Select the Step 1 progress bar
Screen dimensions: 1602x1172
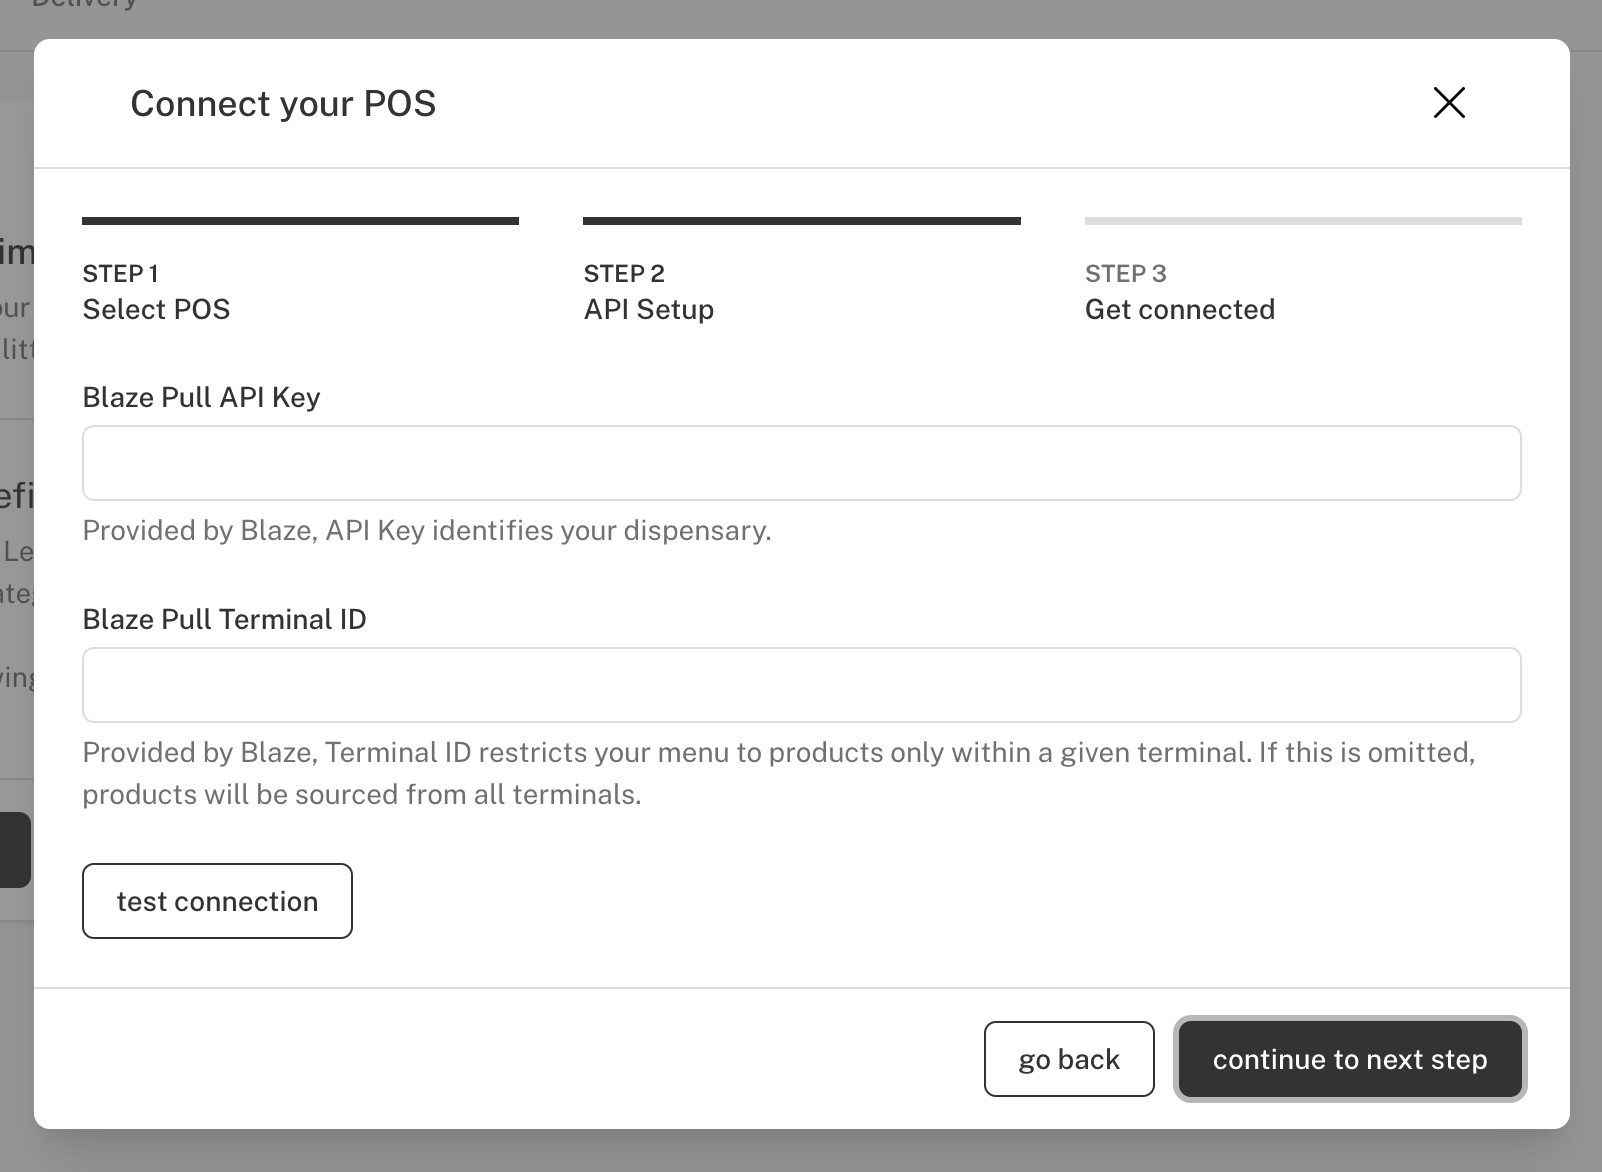[300, 221]
